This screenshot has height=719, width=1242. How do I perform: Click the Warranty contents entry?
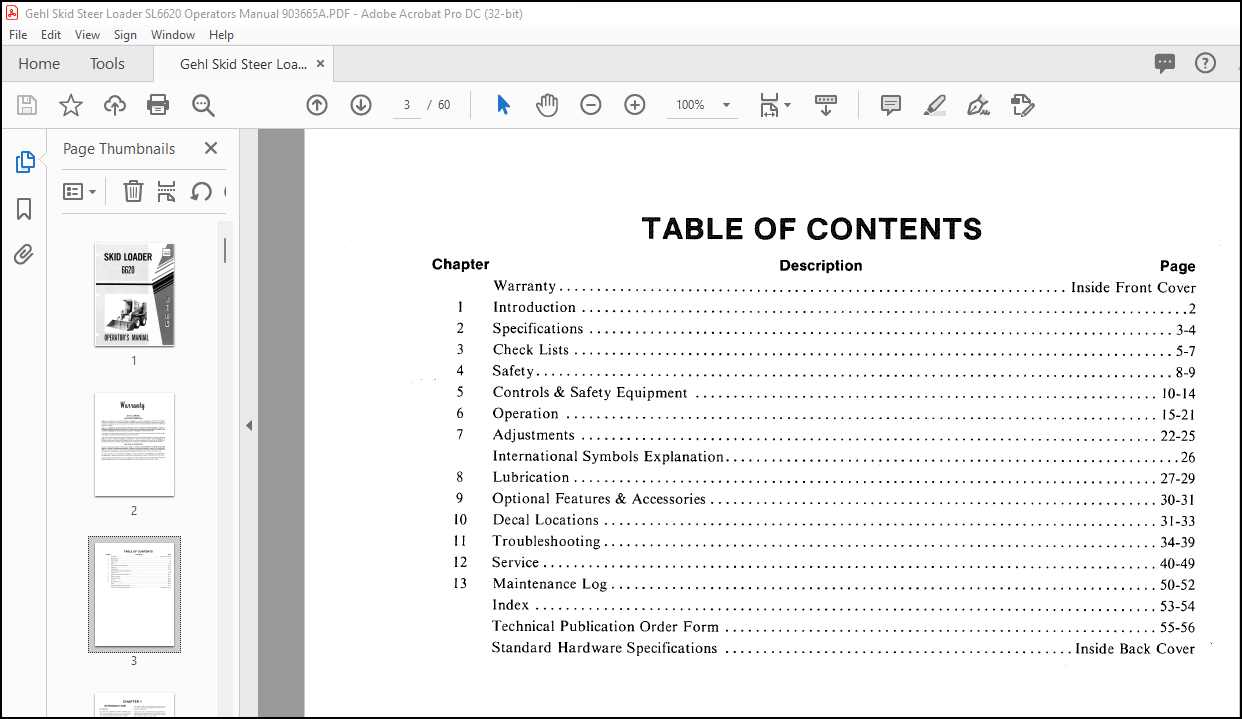(x=524, y=287)
